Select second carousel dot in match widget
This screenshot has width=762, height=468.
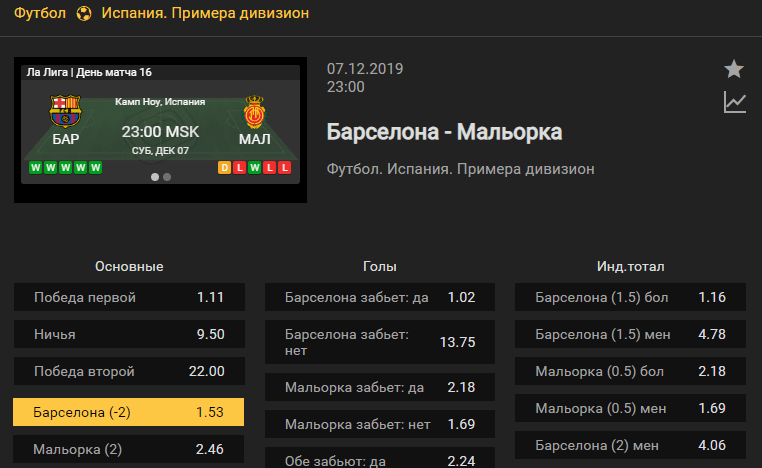click(167, 177)
